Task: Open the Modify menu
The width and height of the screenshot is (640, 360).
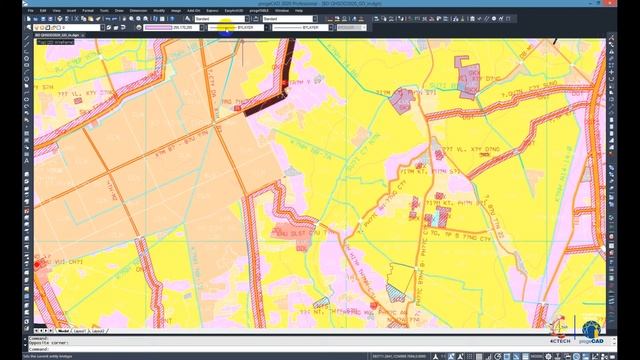Action: coord(159,11)
